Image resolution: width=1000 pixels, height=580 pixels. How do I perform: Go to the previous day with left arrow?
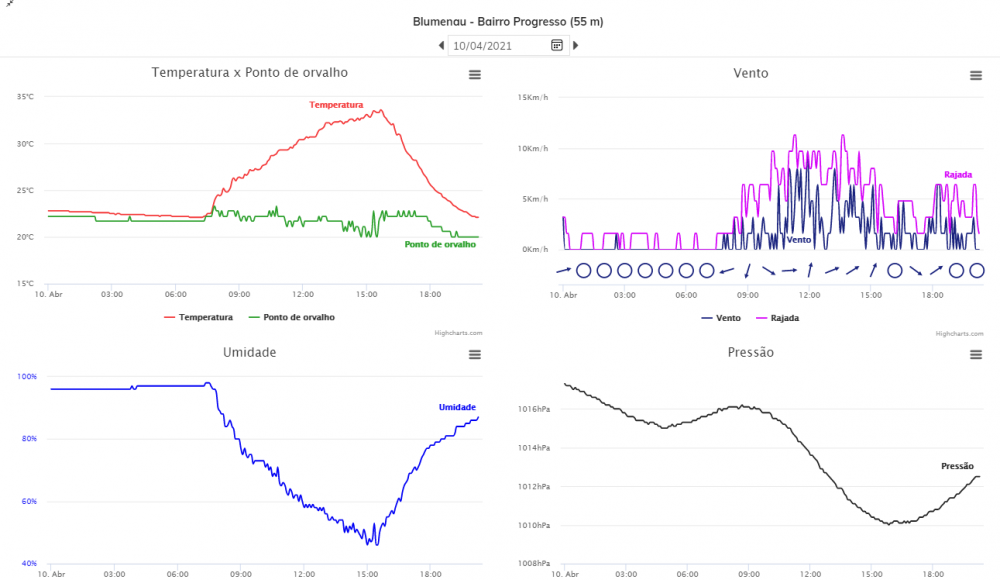point(442,45)
